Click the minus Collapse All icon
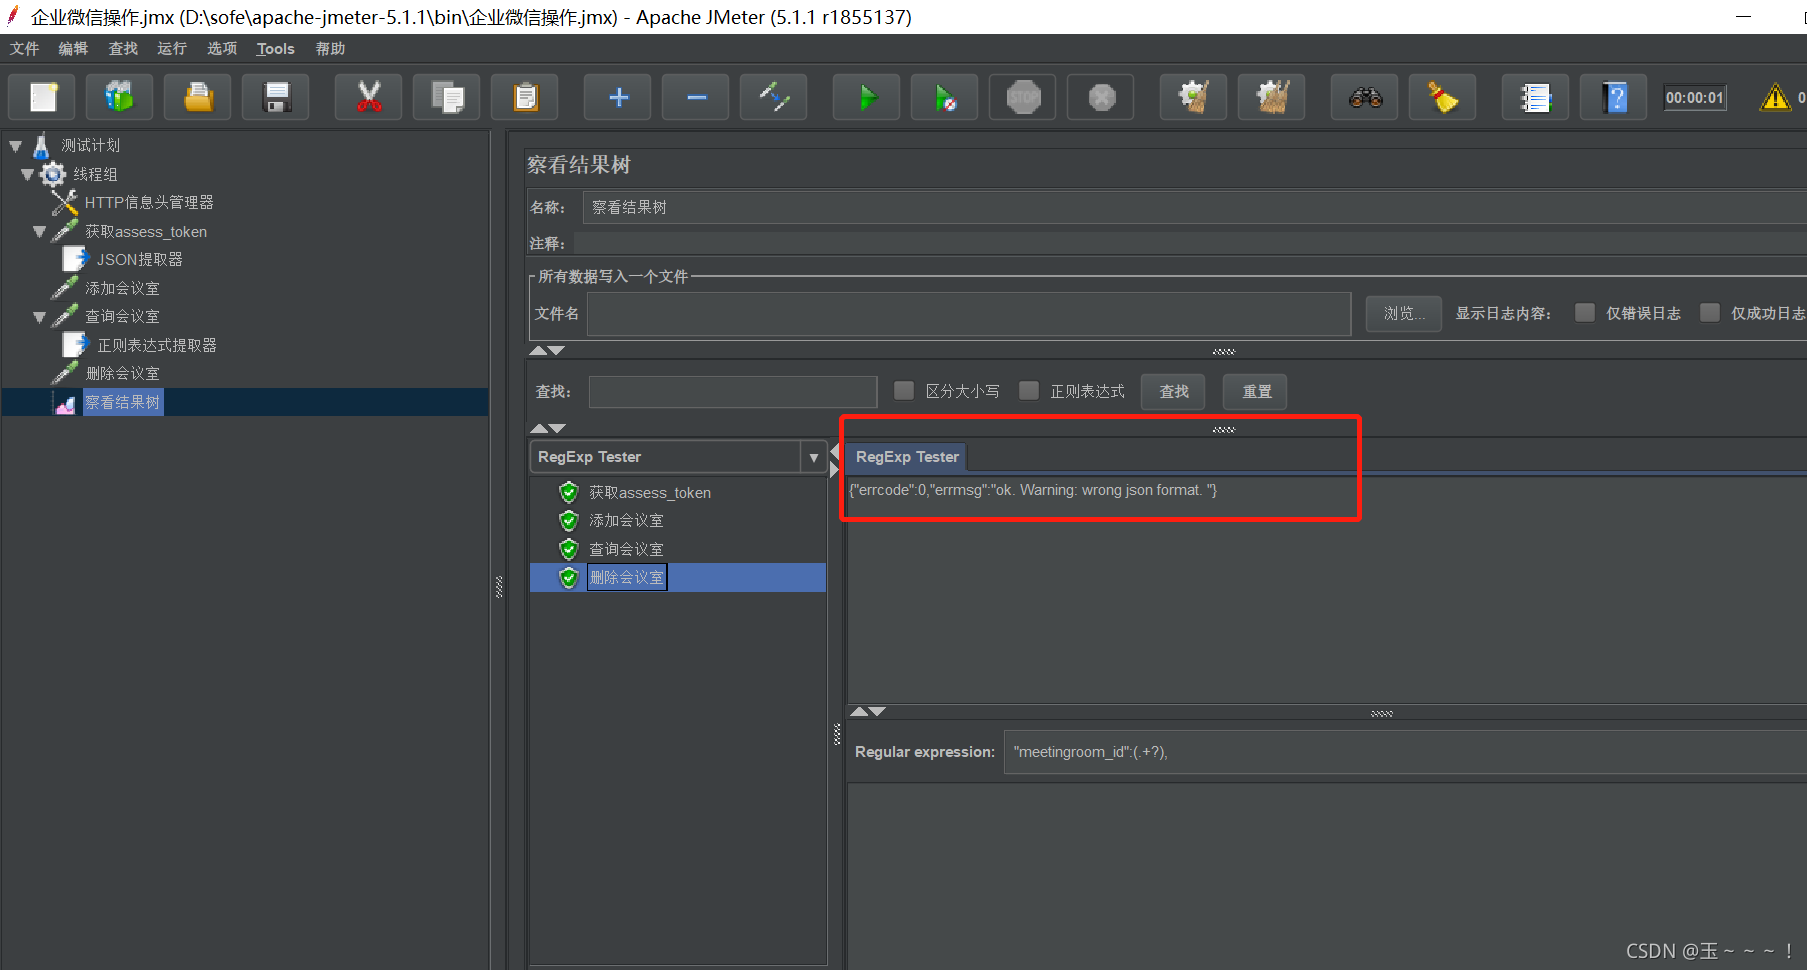Viewport: 1807px width, 970px height. coord(696,97)
